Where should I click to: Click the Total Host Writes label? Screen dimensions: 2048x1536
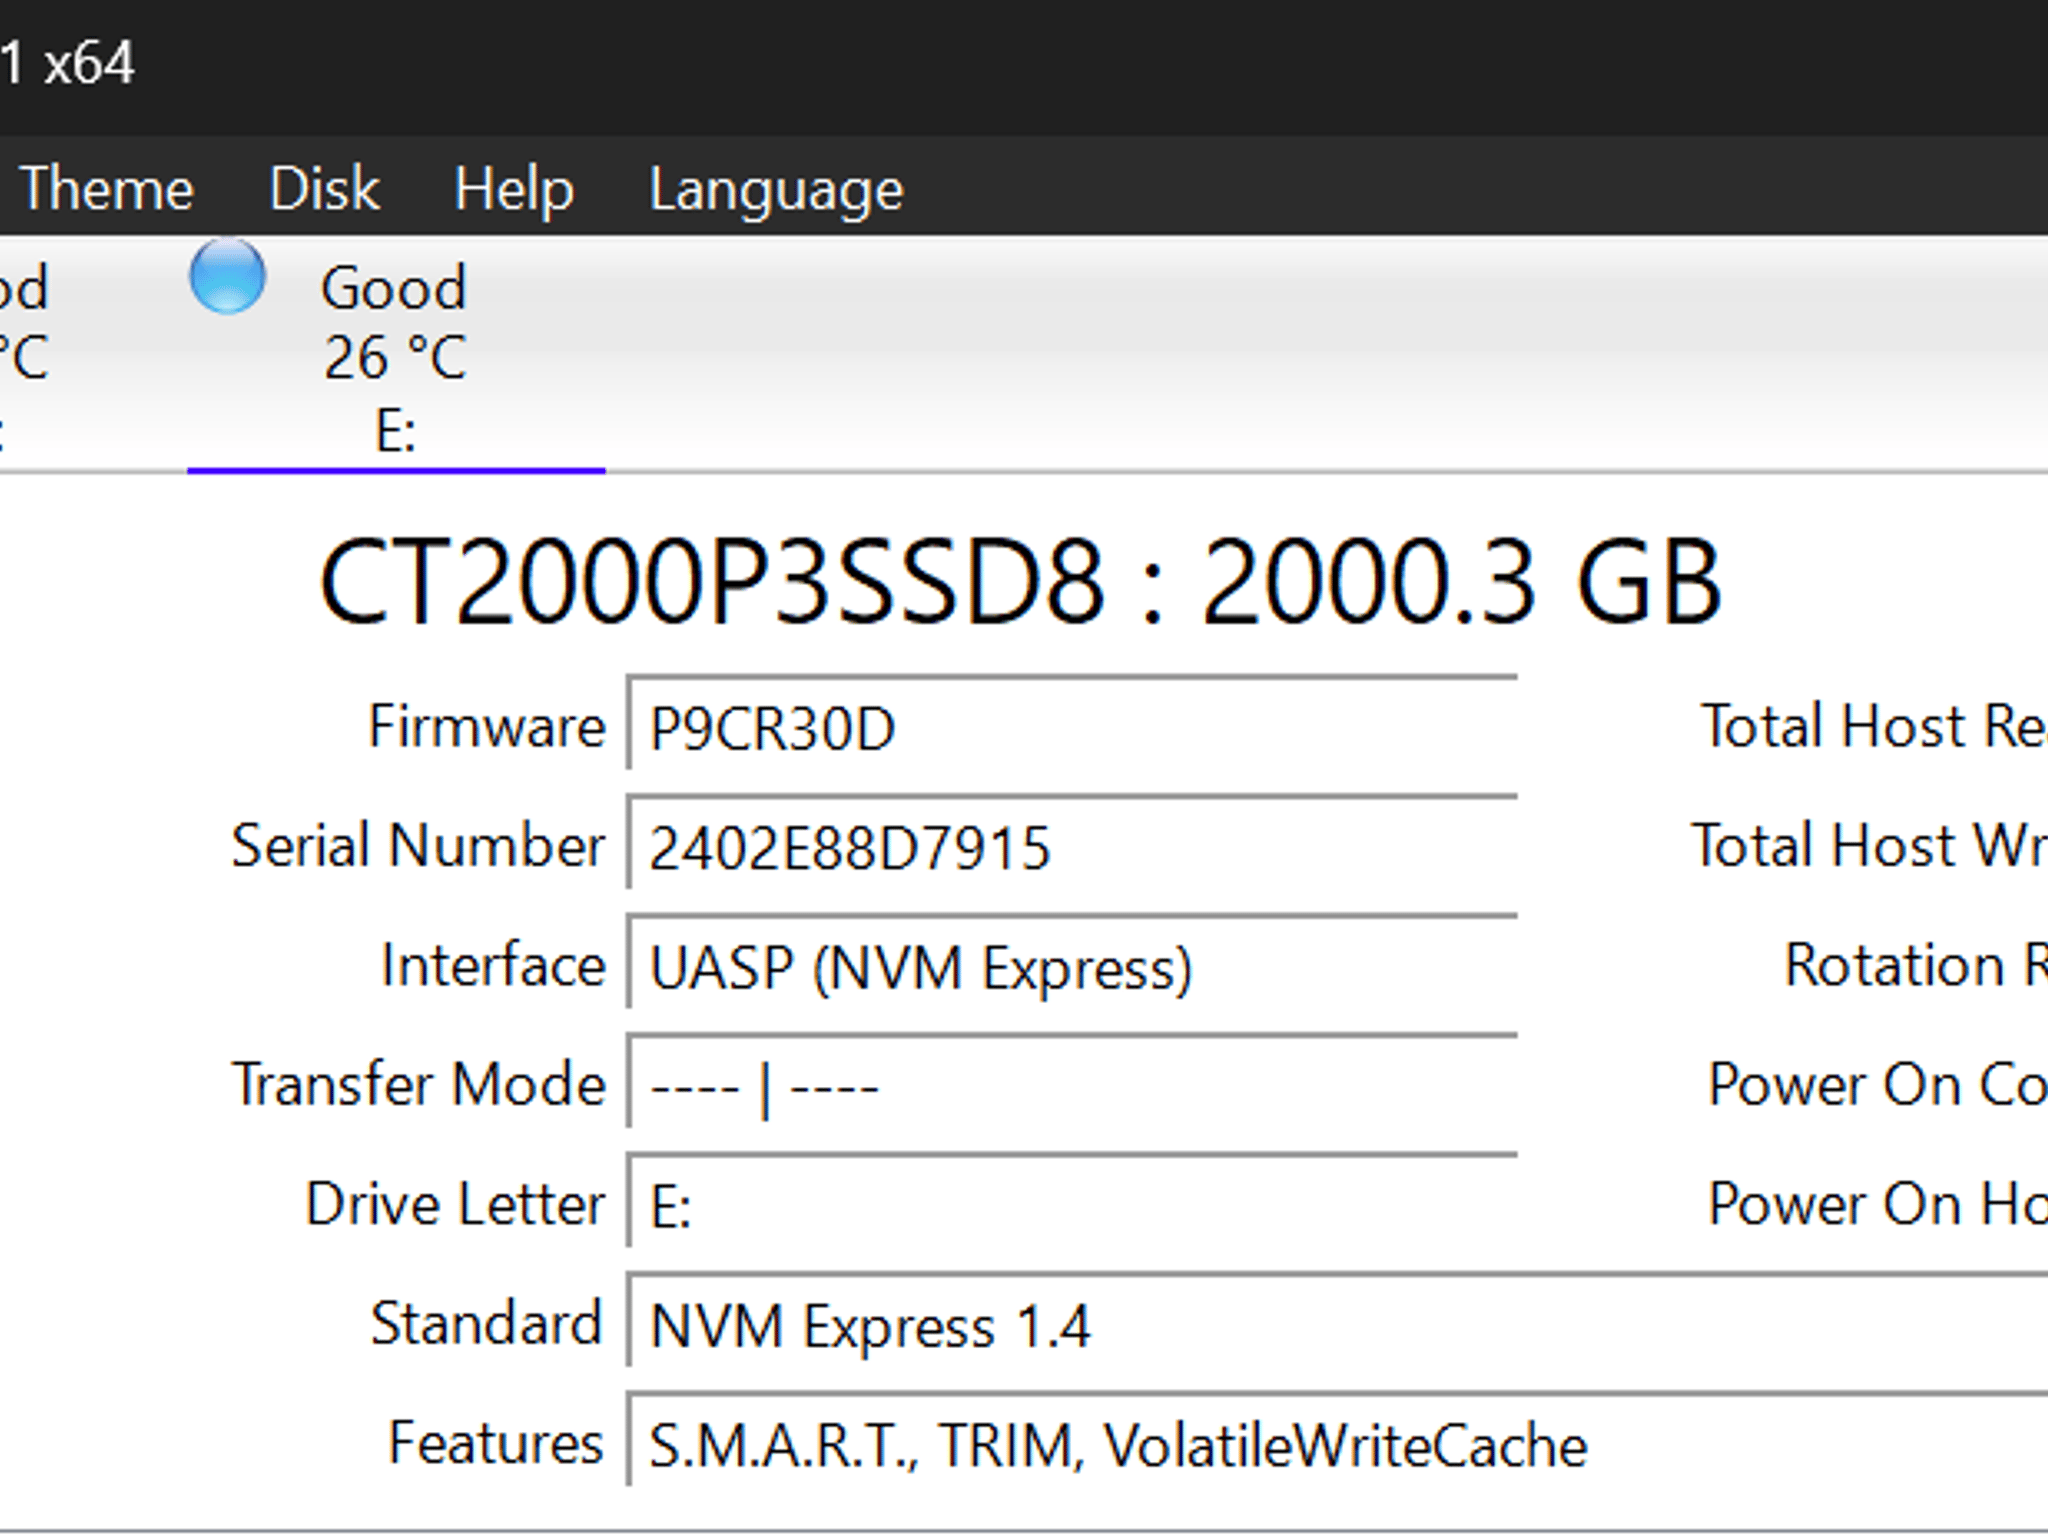tap(1869, 846)
